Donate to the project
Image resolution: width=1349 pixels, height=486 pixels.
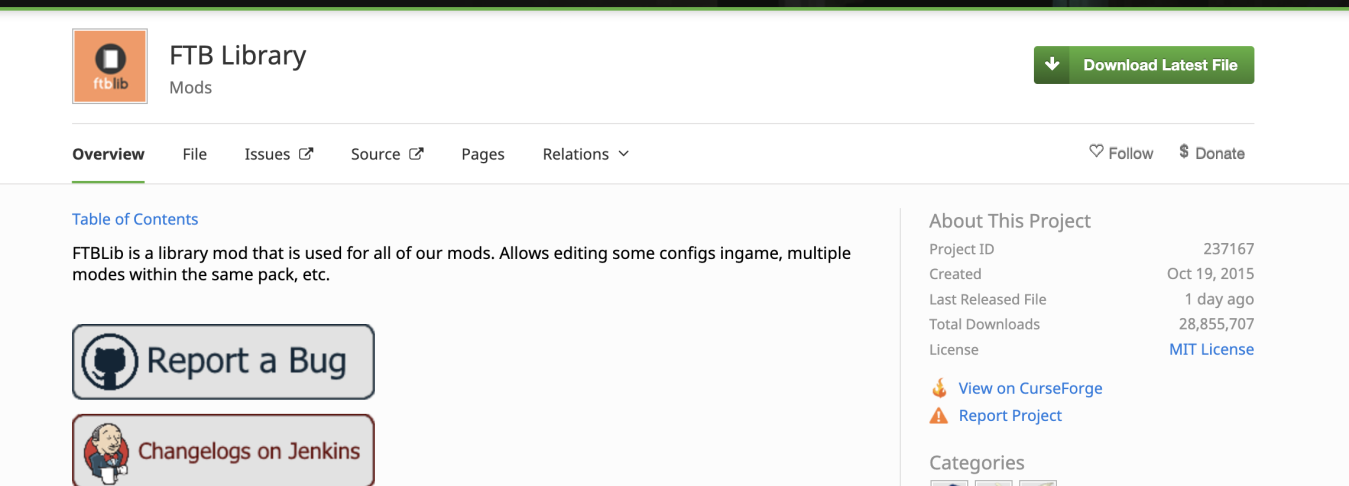pyautogui.click(x=1212, y=153)
